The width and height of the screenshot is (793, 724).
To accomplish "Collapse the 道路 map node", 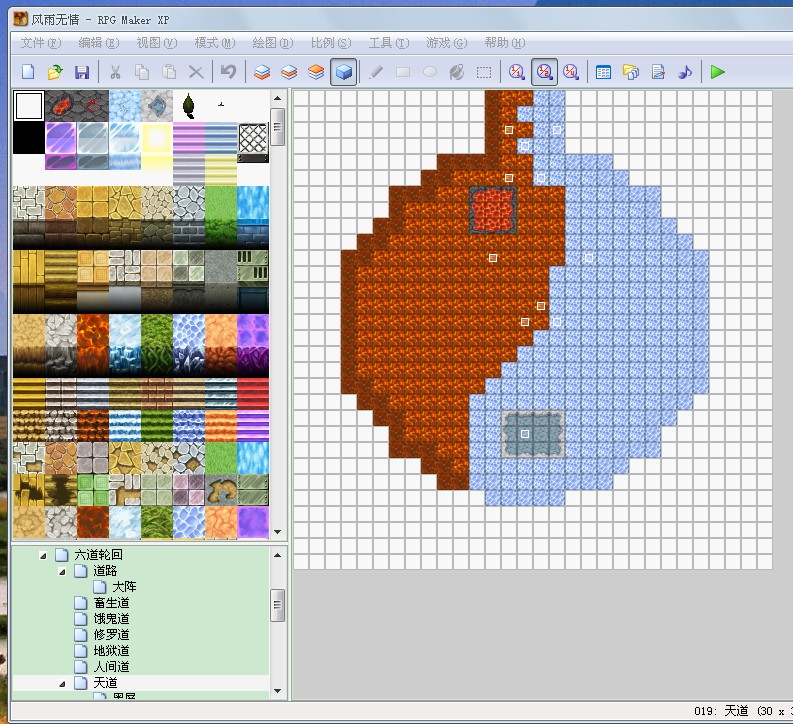I will [x=62, y=572].
